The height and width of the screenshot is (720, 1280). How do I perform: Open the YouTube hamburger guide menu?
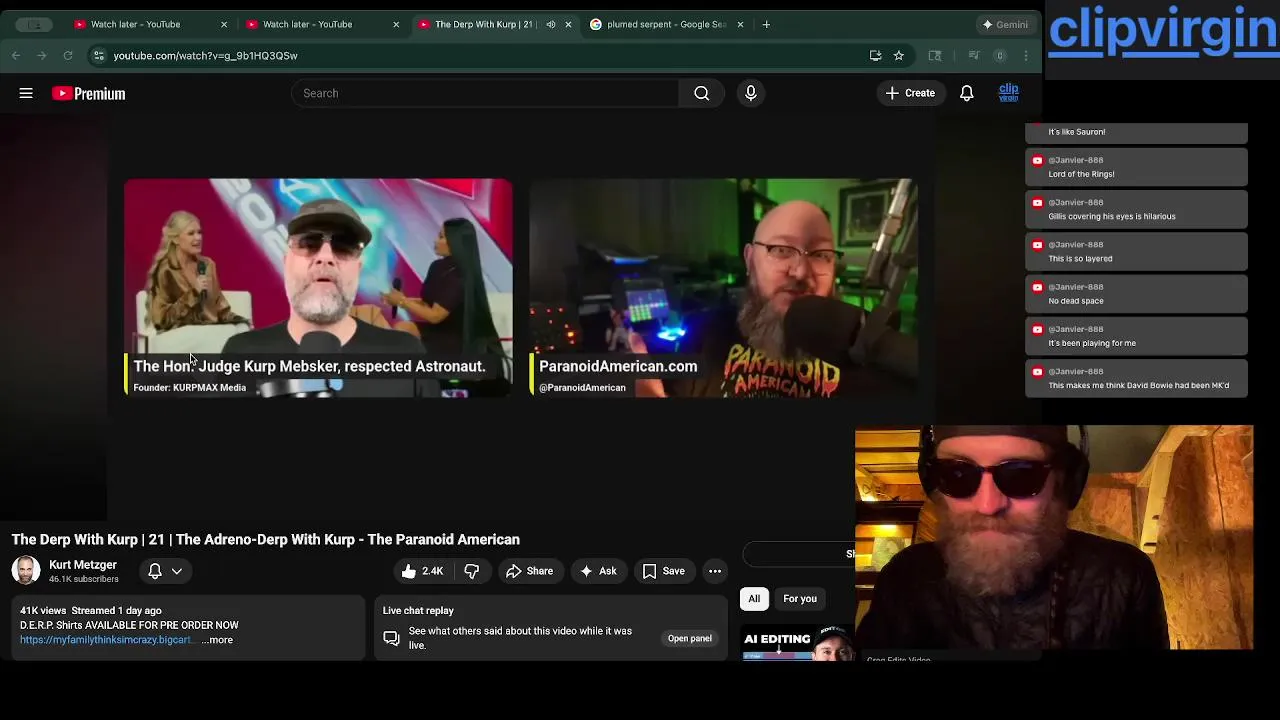26,93
